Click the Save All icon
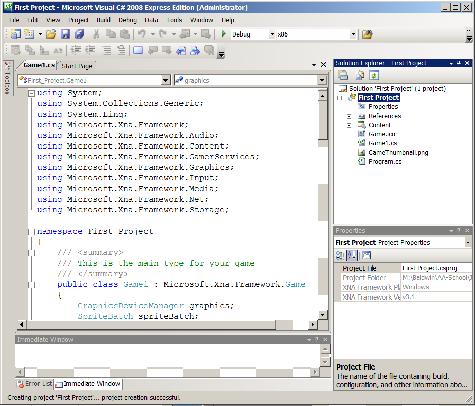475x406 pixels. pyautogui.click(x=79, y=34)
